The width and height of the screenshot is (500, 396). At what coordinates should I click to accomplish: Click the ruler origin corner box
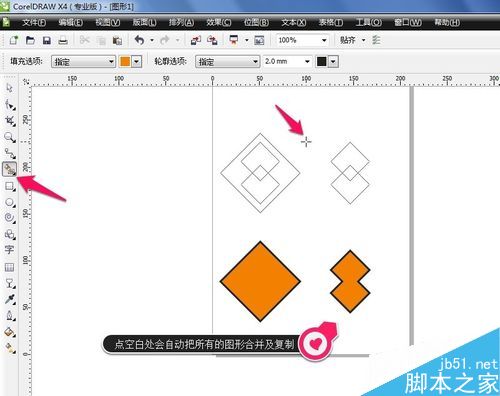[26, 81]
